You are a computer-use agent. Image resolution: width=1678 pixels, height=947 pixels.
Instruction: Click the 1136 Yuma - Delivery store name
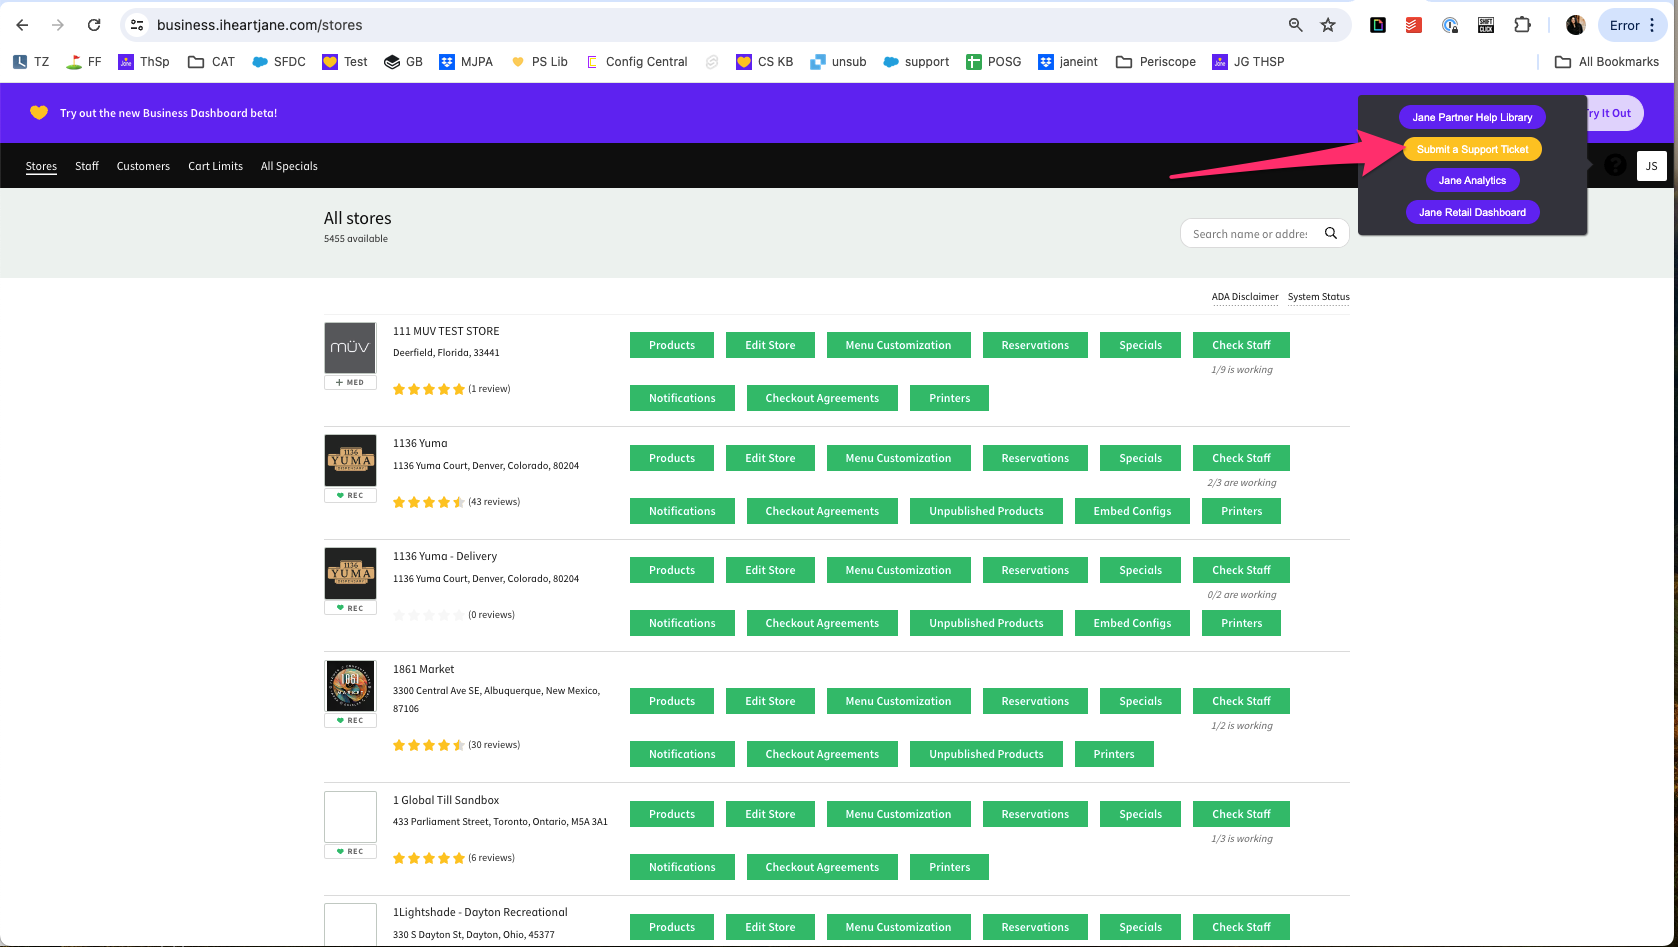(445, 556)
